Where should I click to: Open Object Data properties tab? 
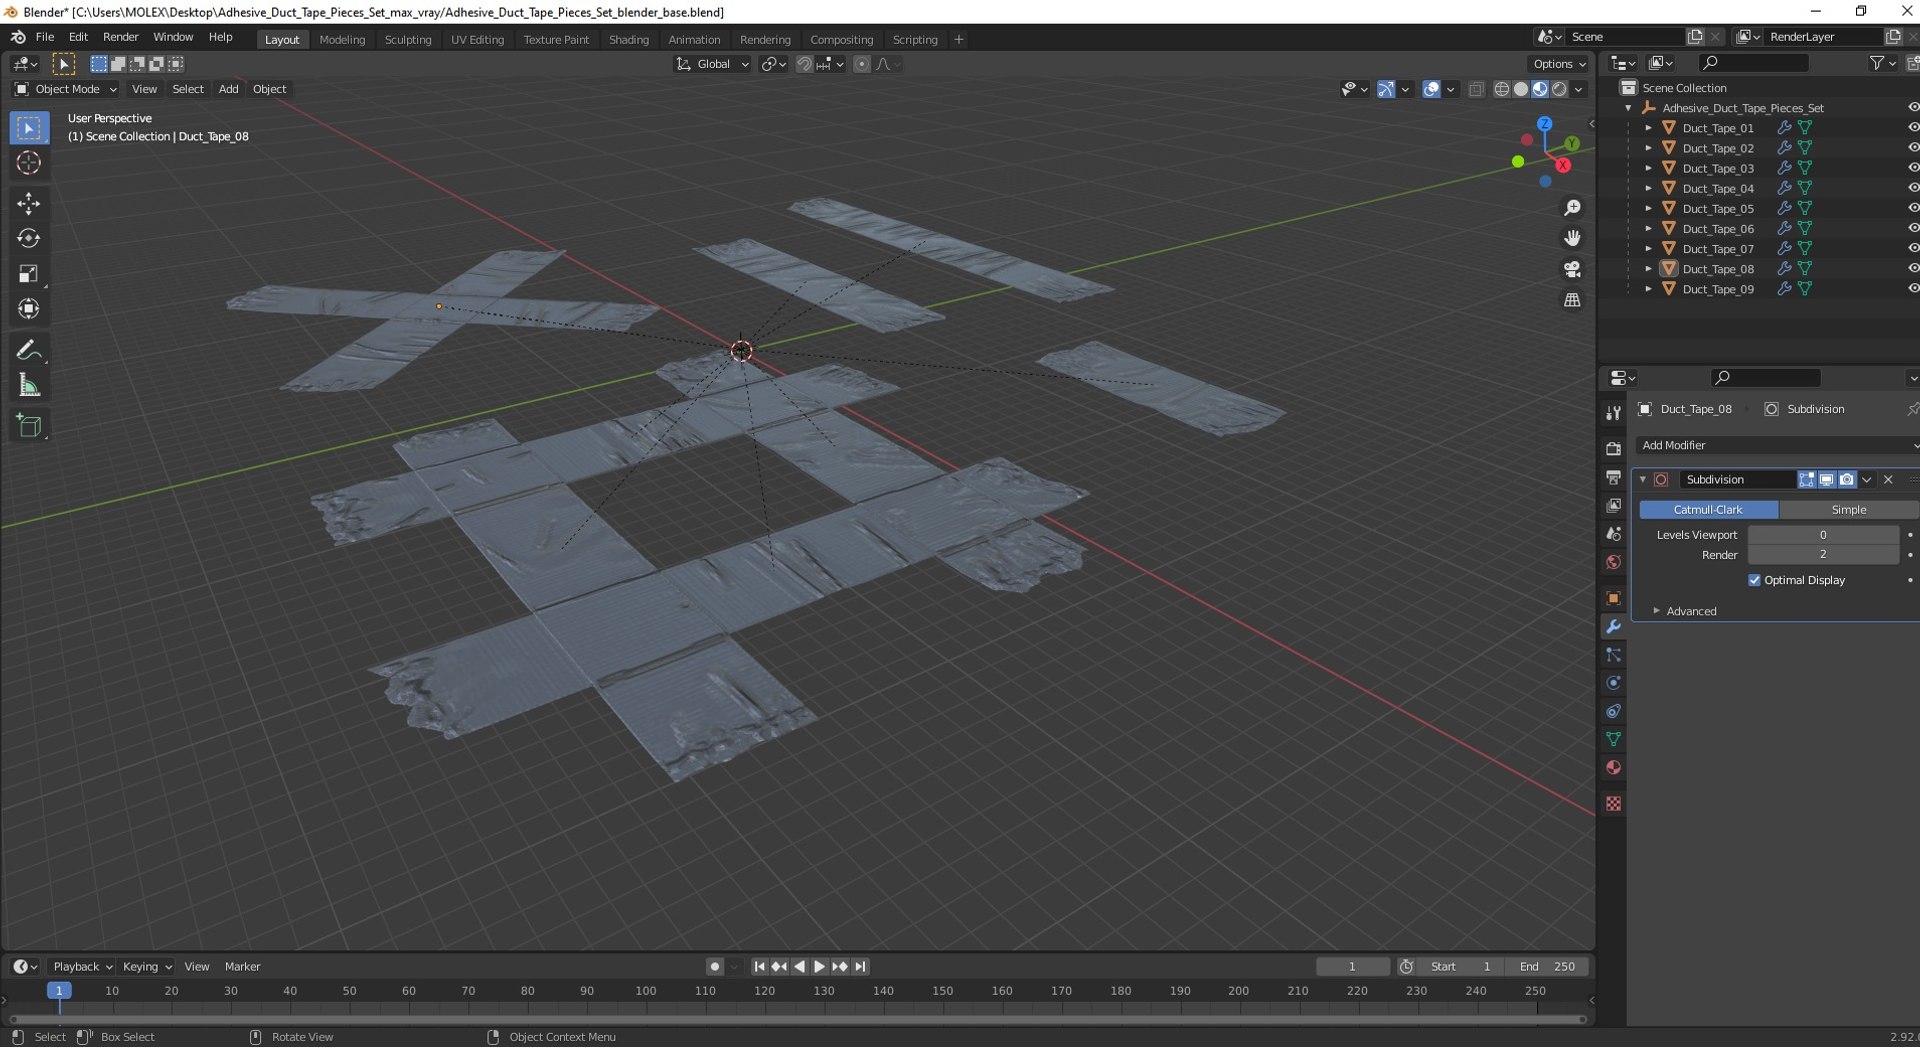[x=1613, y=739]
